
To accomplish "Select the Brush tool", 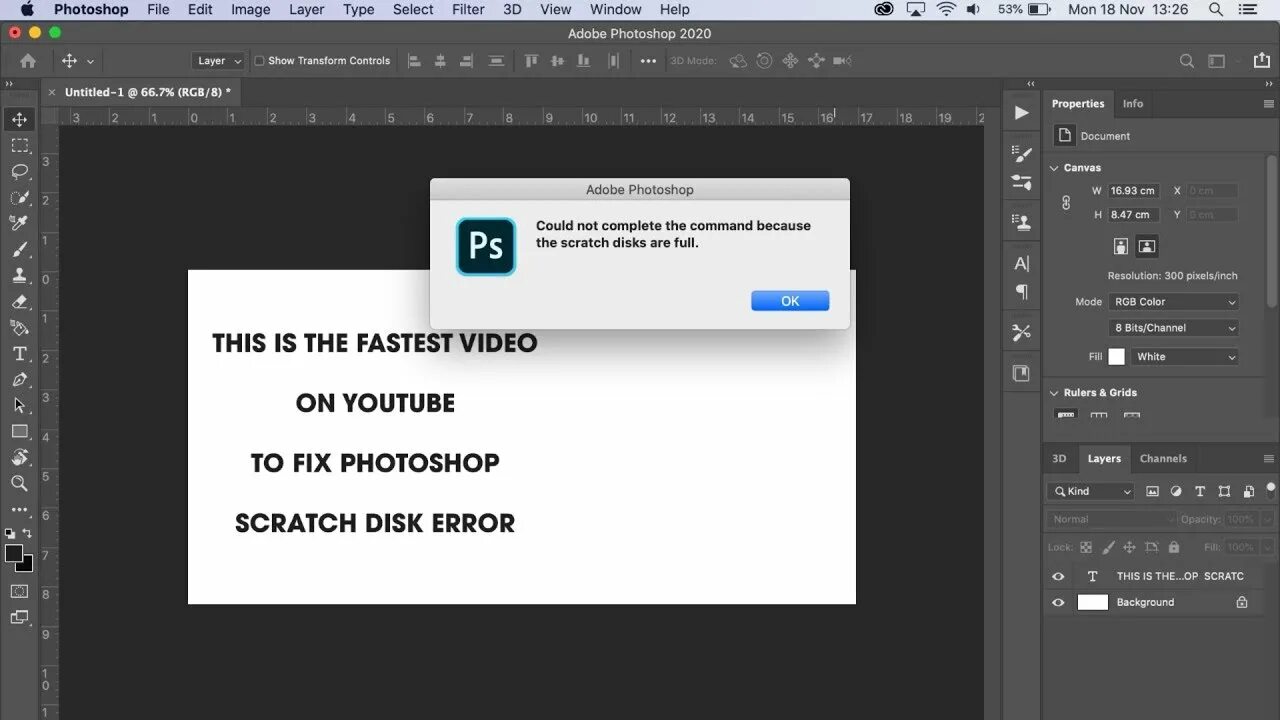I will [x=19, y=250].
